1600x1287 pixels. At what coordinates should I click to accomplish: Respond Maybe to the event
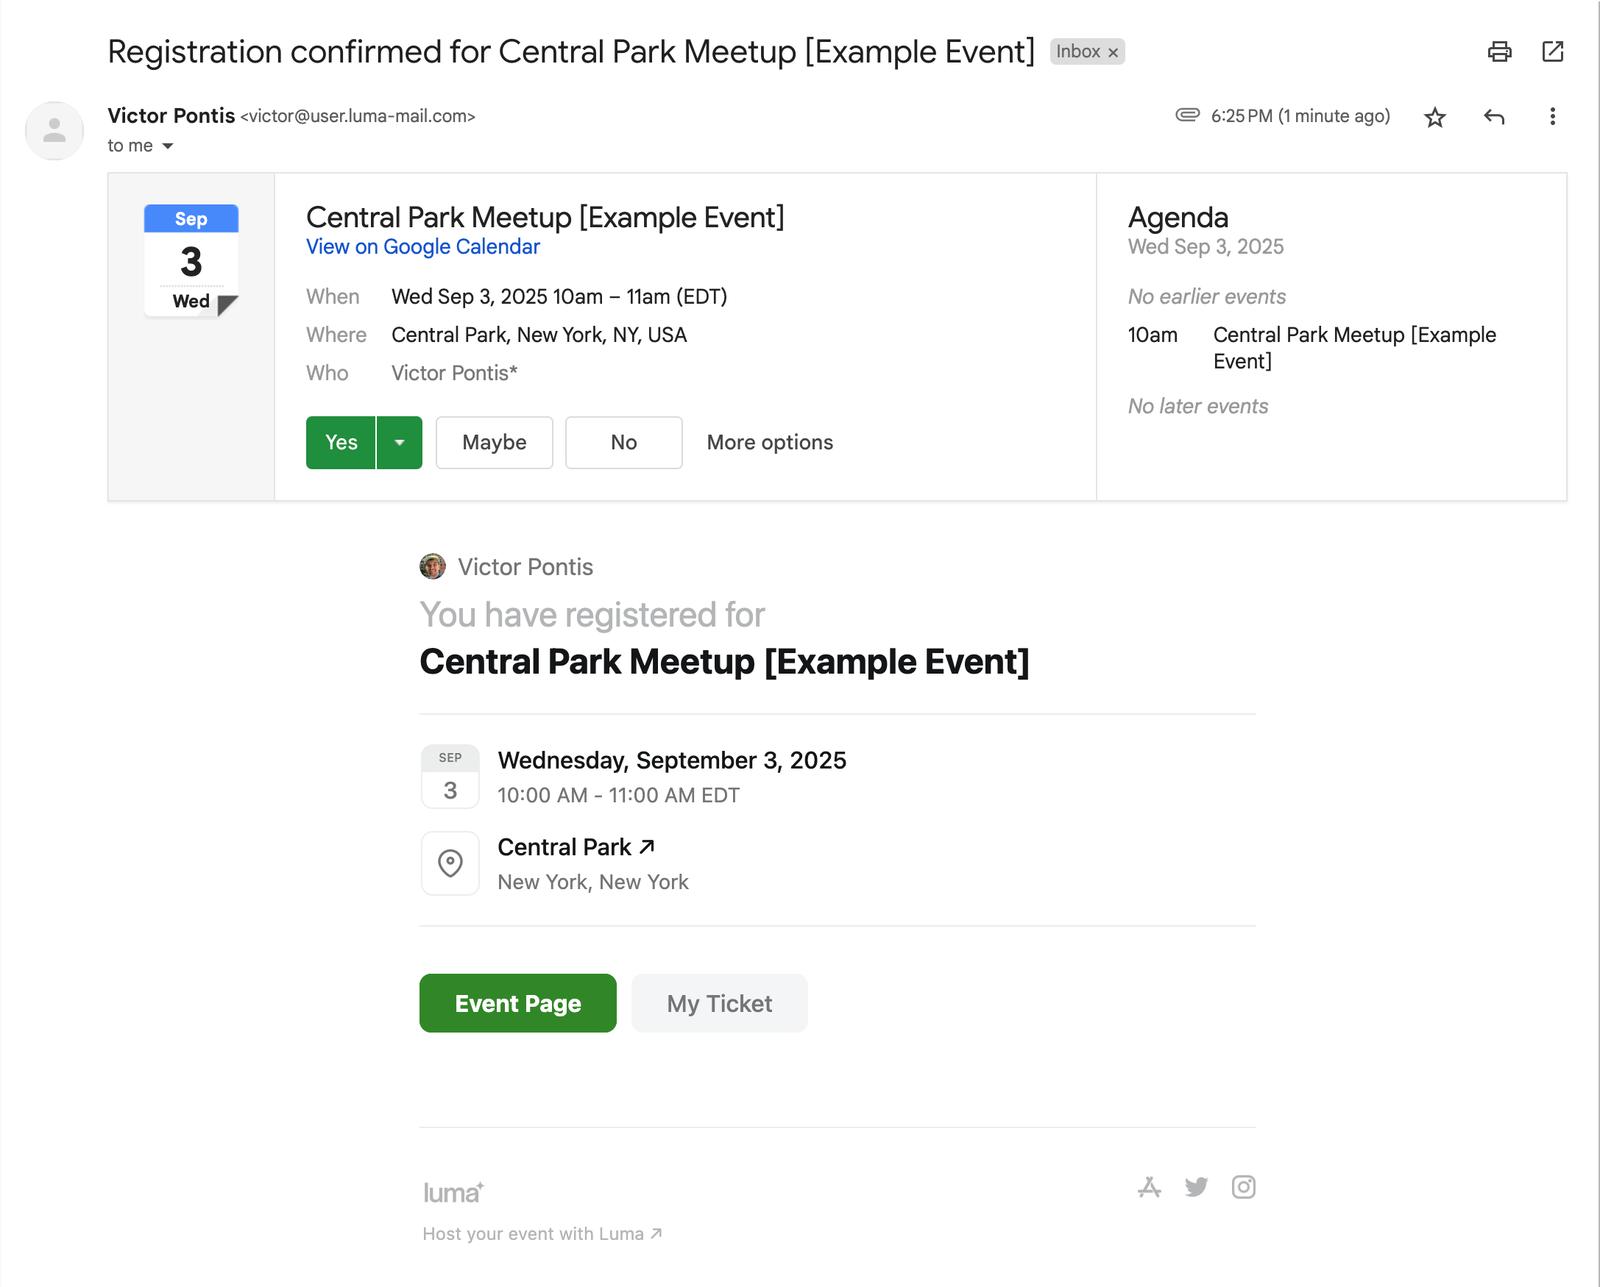tap(494, 442)
